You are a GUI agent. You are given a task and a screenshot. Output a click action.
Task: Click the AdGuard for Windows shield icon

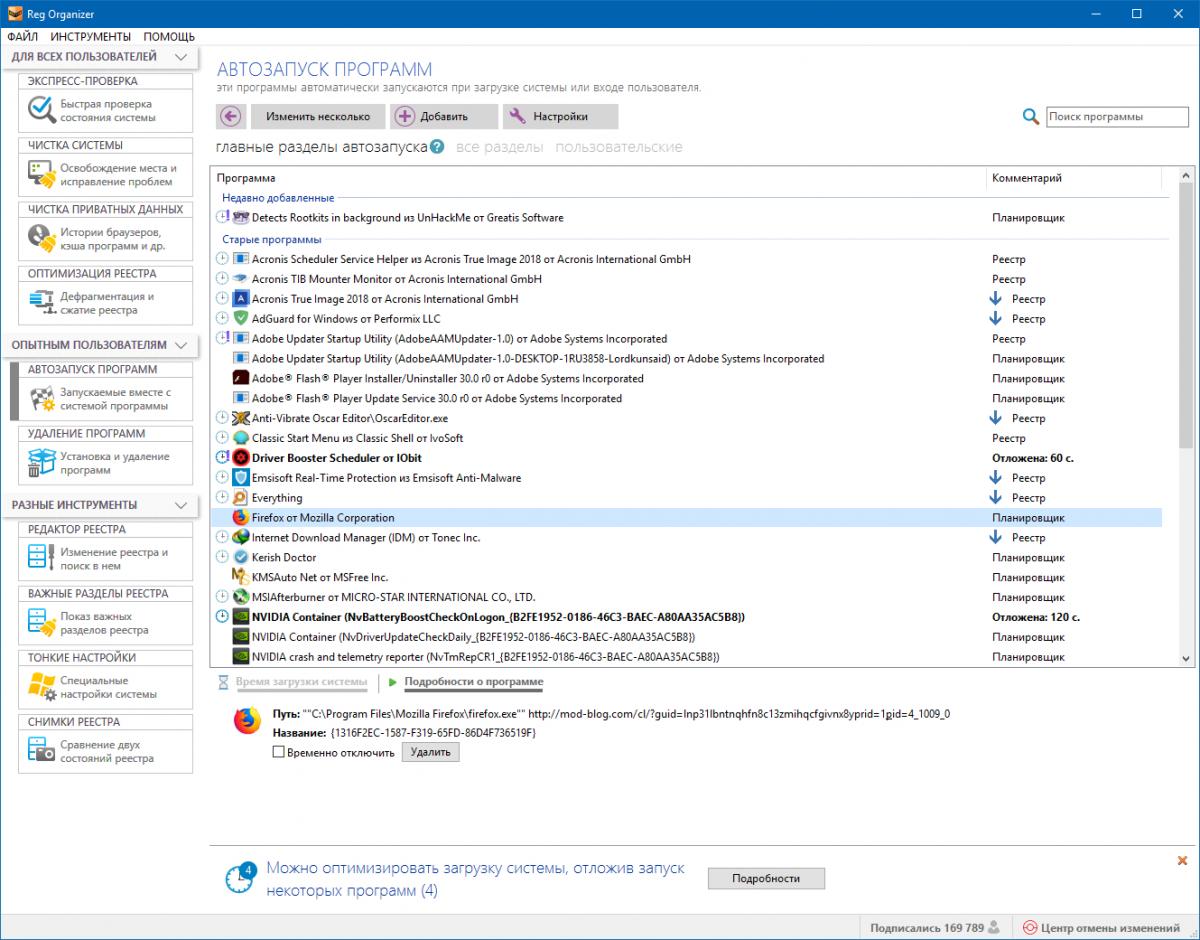240,319
